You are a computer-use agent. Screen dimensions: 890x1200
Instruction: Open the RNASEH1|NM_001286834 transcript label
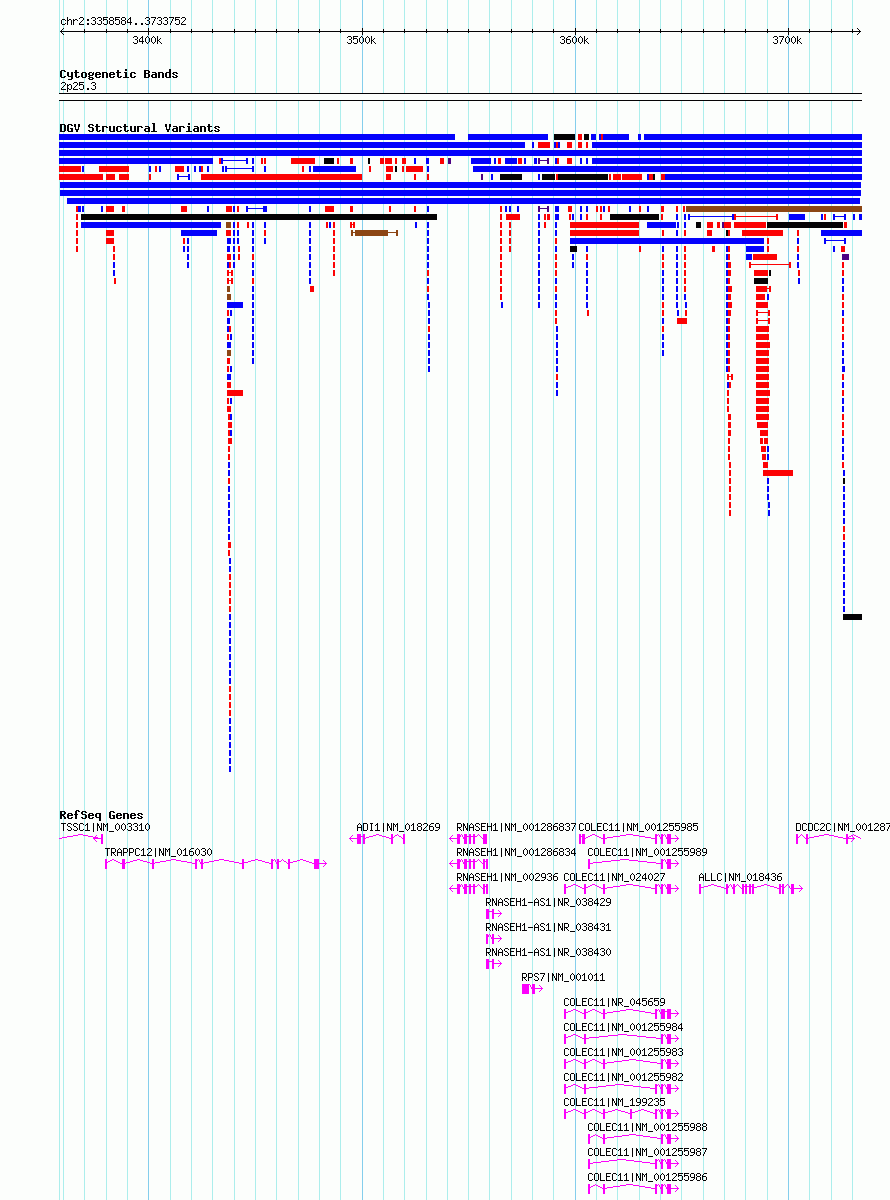(x=516, y=852)
